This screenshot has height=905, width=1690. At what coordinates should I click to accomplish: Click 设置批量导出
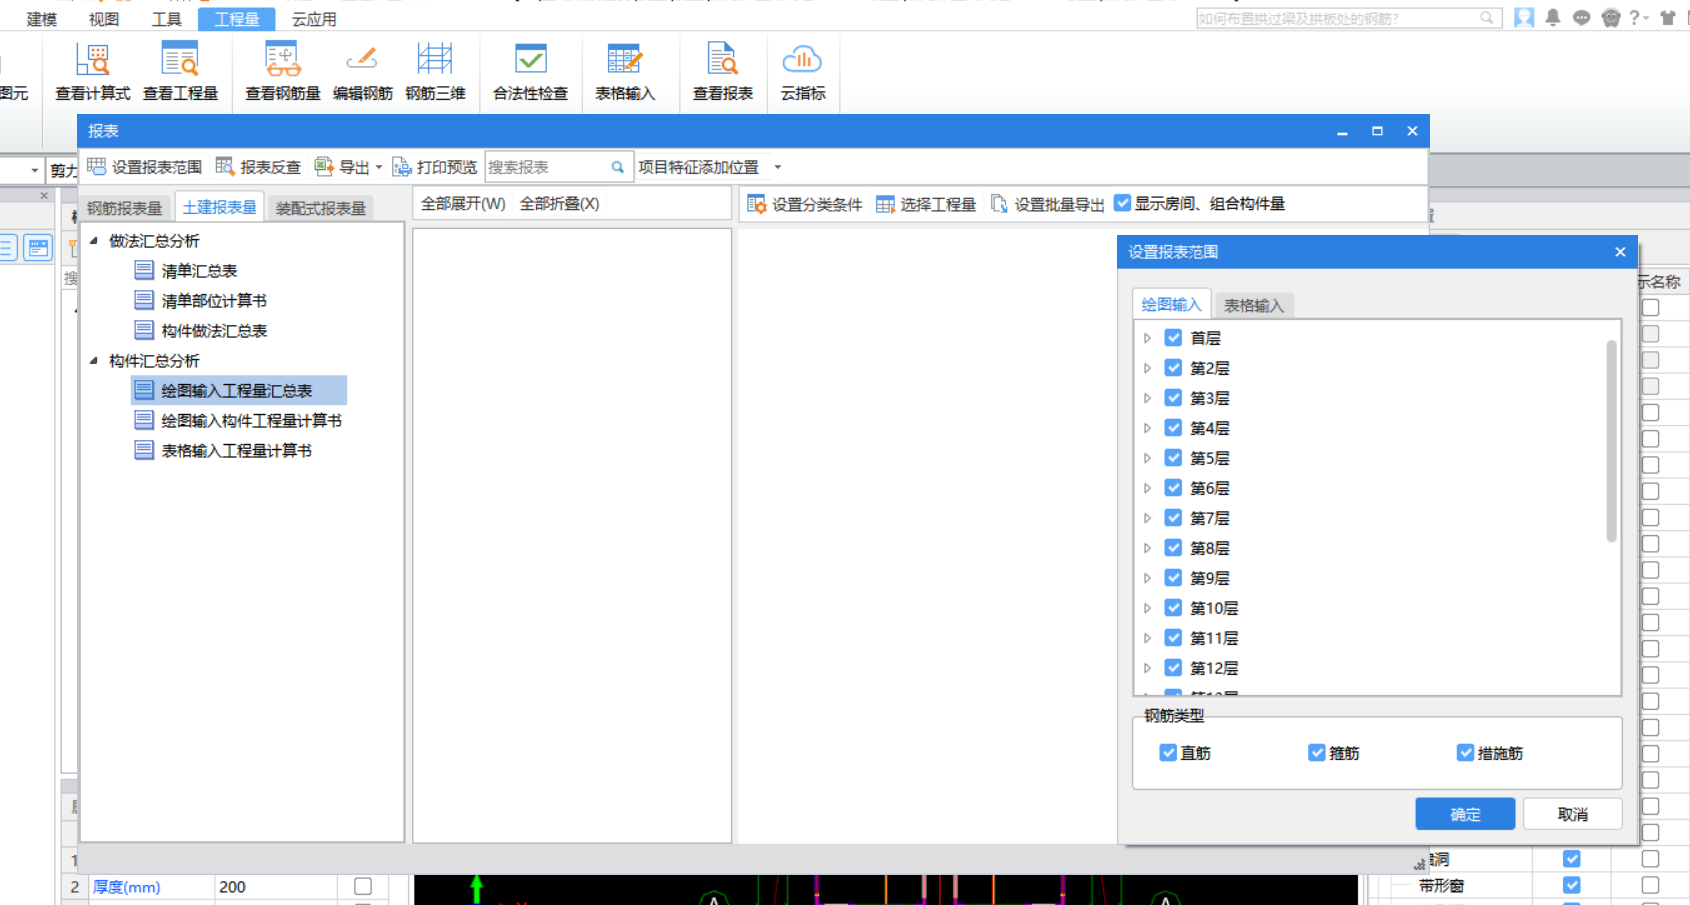coord(1047,204)
